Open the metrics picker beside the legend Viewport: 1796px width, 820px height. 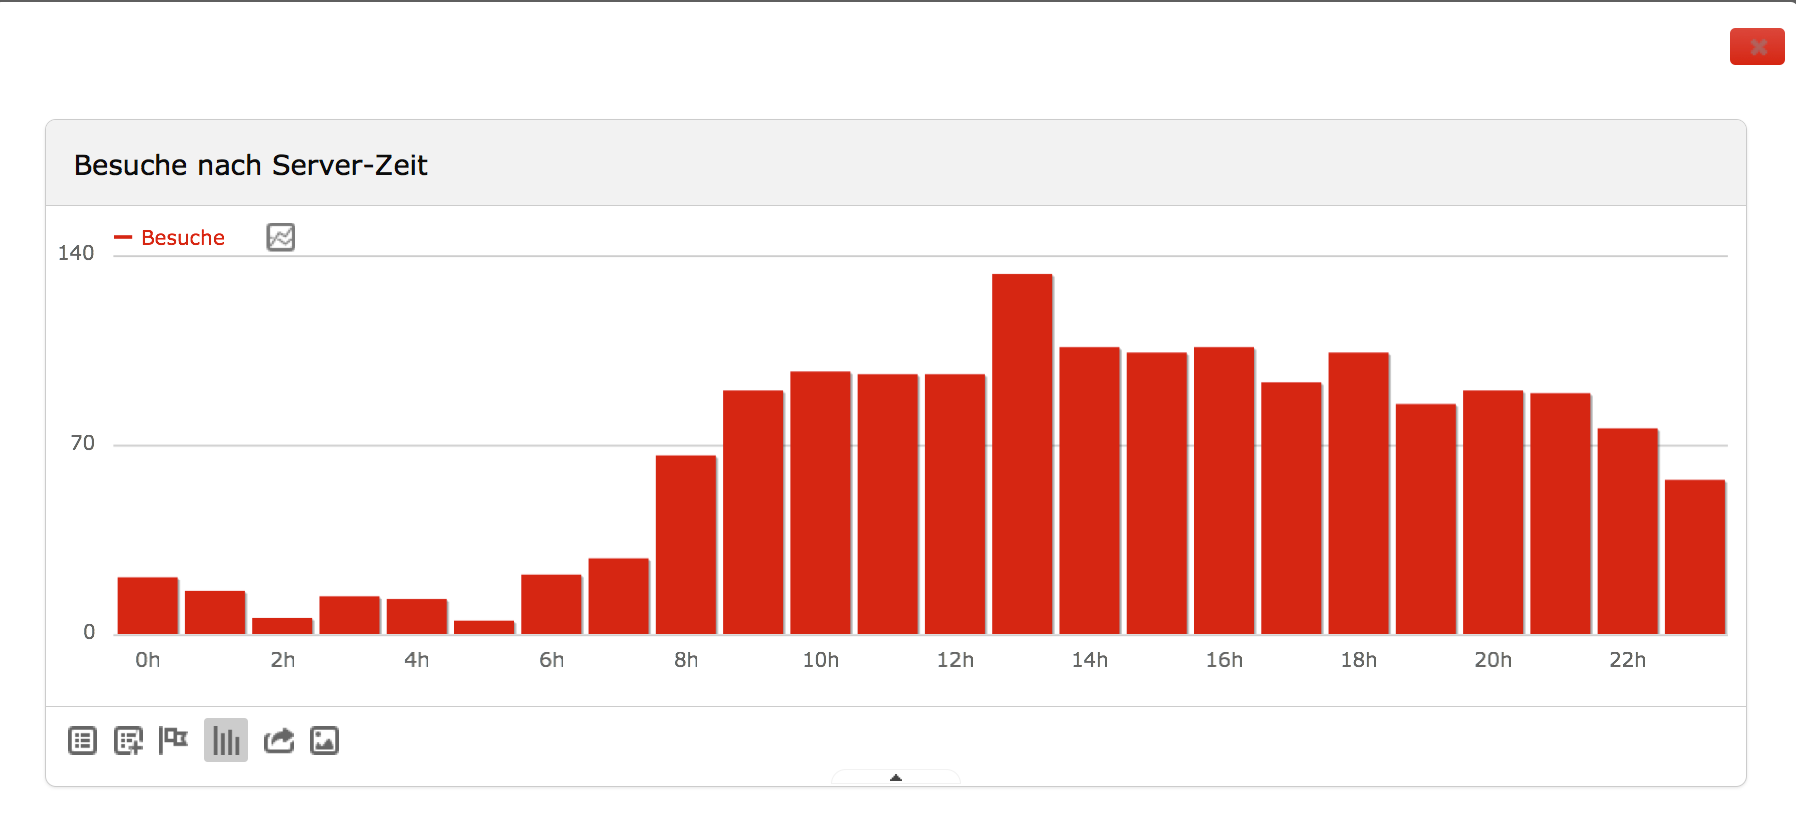click(280, 237)
